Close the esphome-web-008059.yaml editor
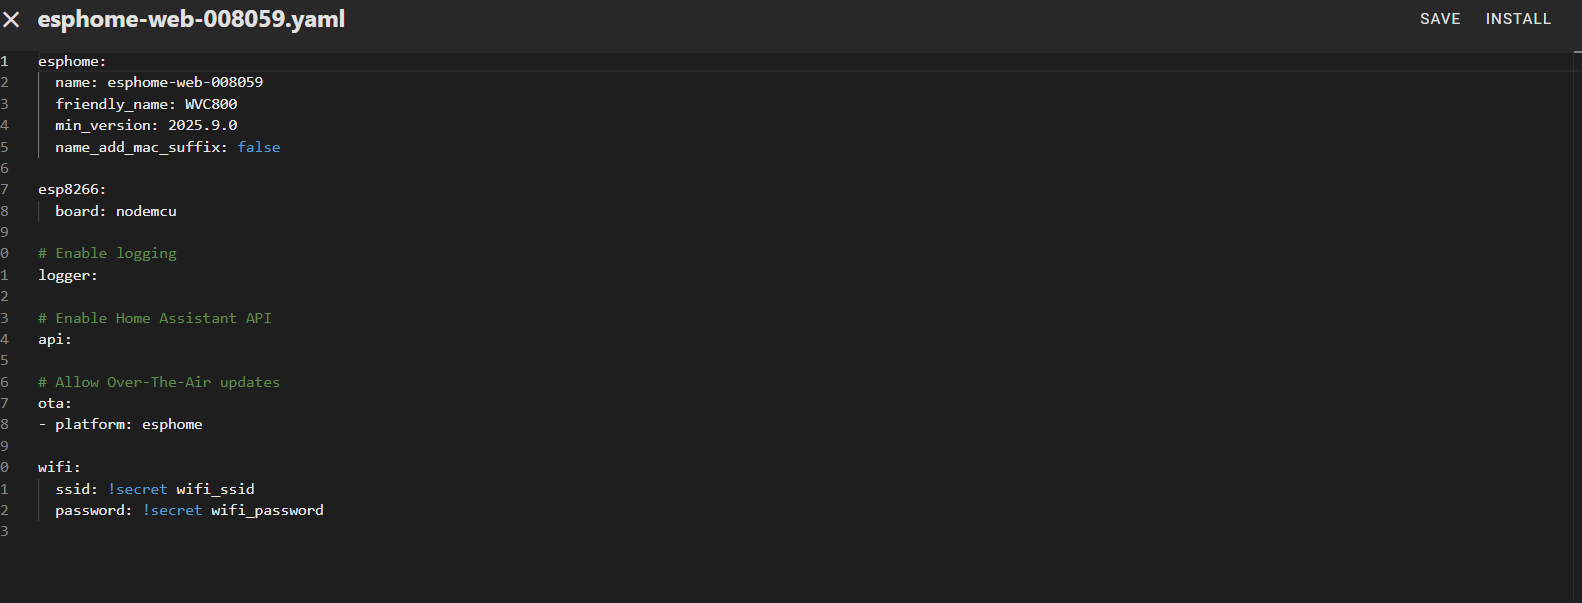Screen dimensions: 1582x603 (11, 19)
